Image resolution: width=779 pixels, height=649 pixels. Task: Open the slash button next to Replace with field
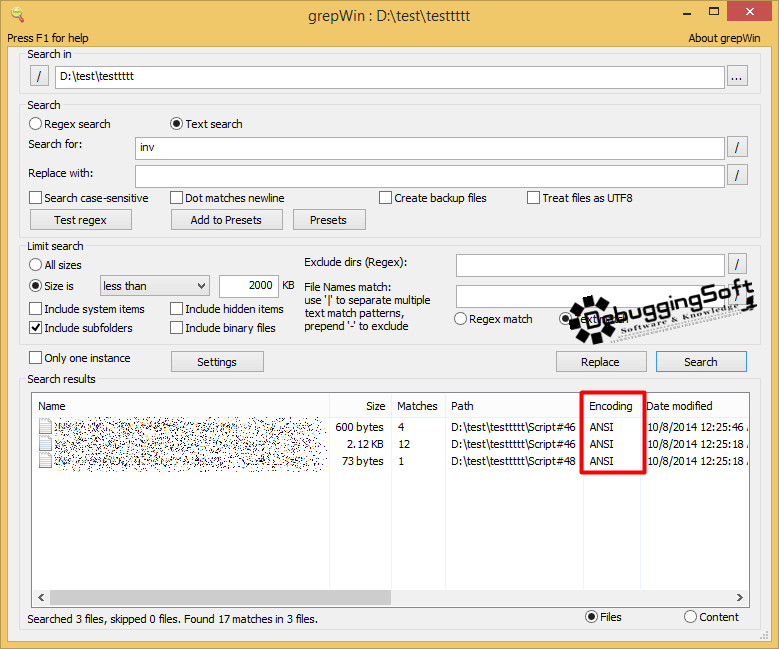737,175
